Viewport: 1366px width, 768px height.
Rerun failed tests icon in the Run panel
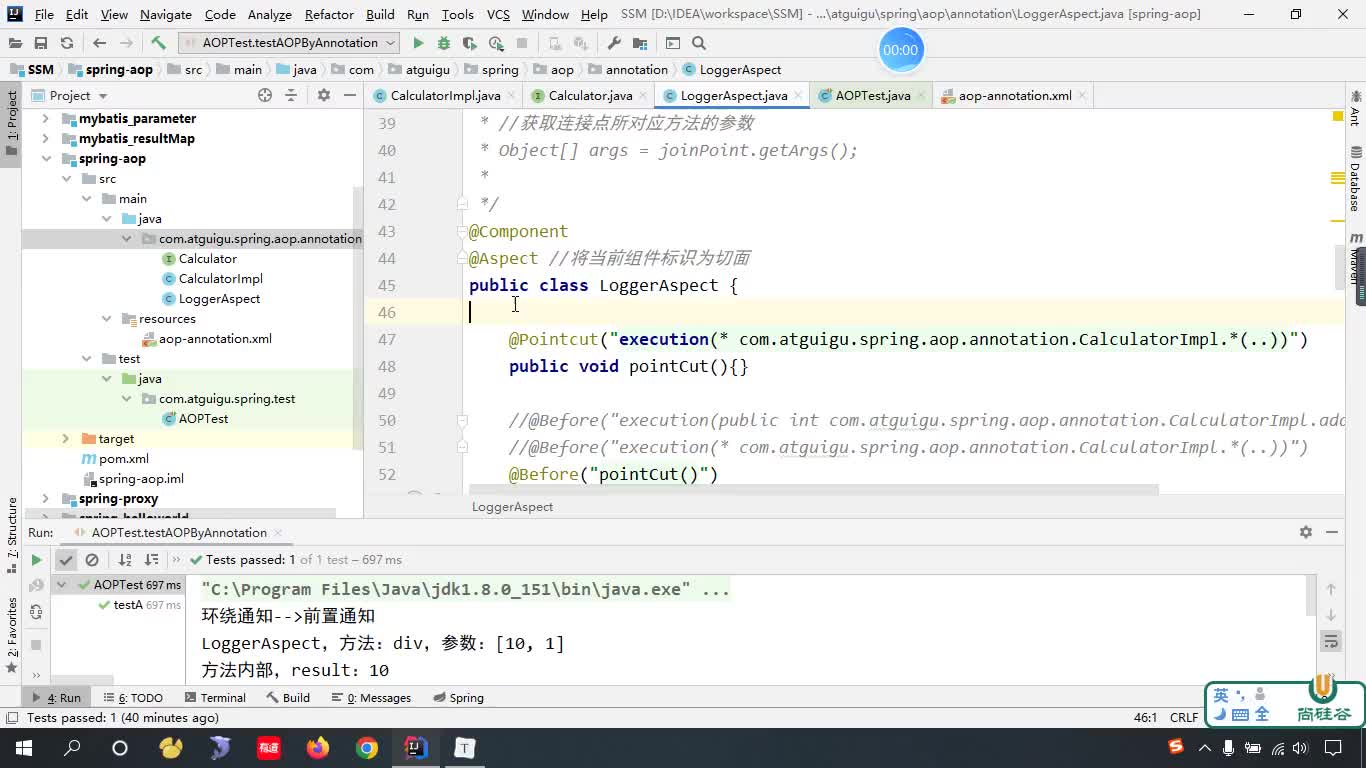(x=36, y=586)
